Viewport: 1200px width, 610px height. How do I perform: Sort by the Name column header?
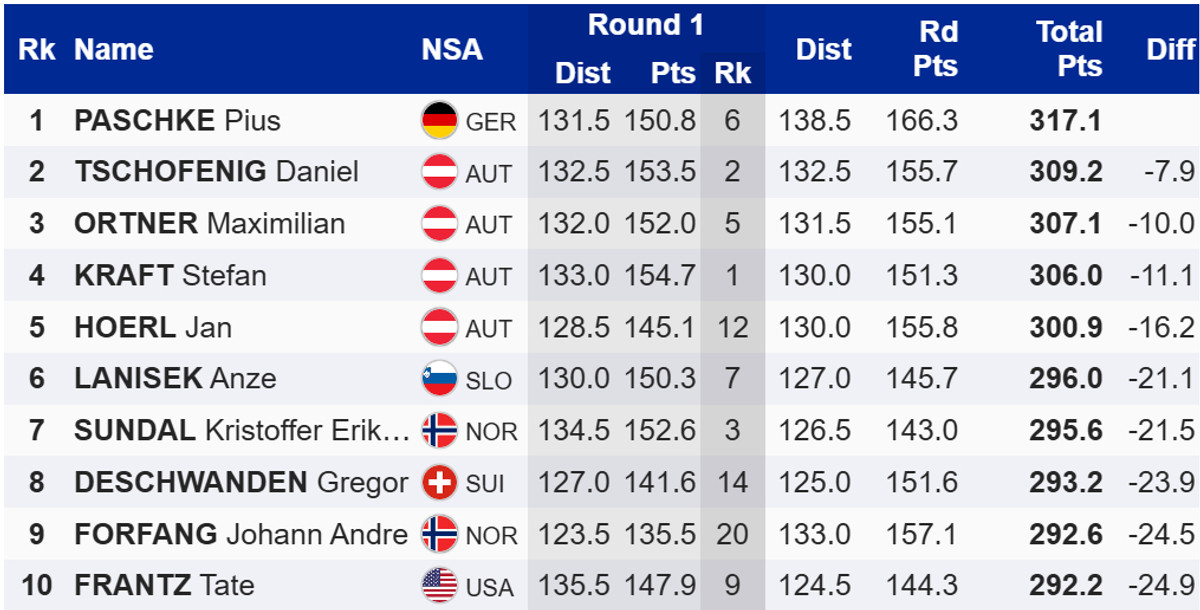point(114,50)
